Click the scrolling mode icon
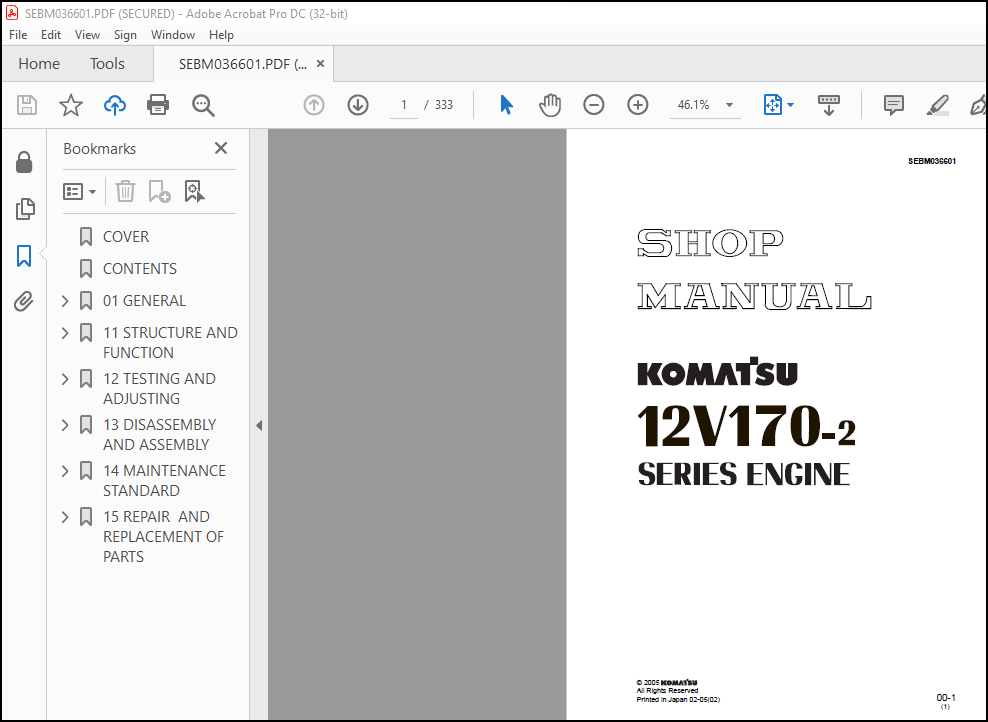This screenshot has height=722, width=988. pyautogui.click(x=829, y=105)
